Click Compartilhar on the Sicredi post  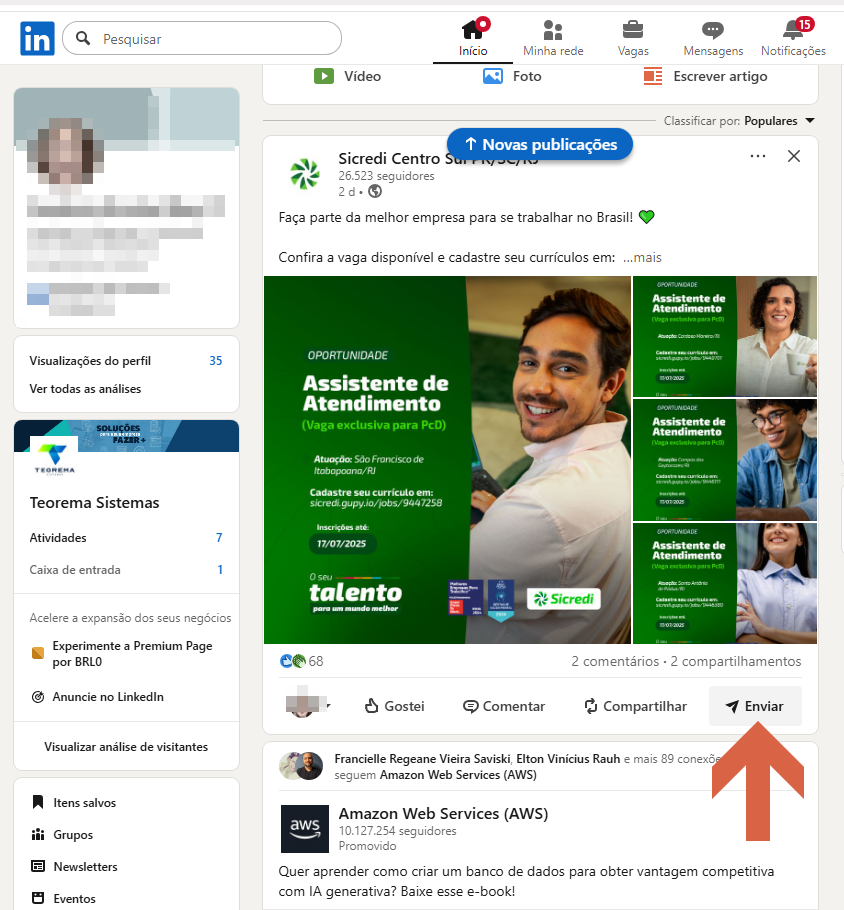point(635,706)
